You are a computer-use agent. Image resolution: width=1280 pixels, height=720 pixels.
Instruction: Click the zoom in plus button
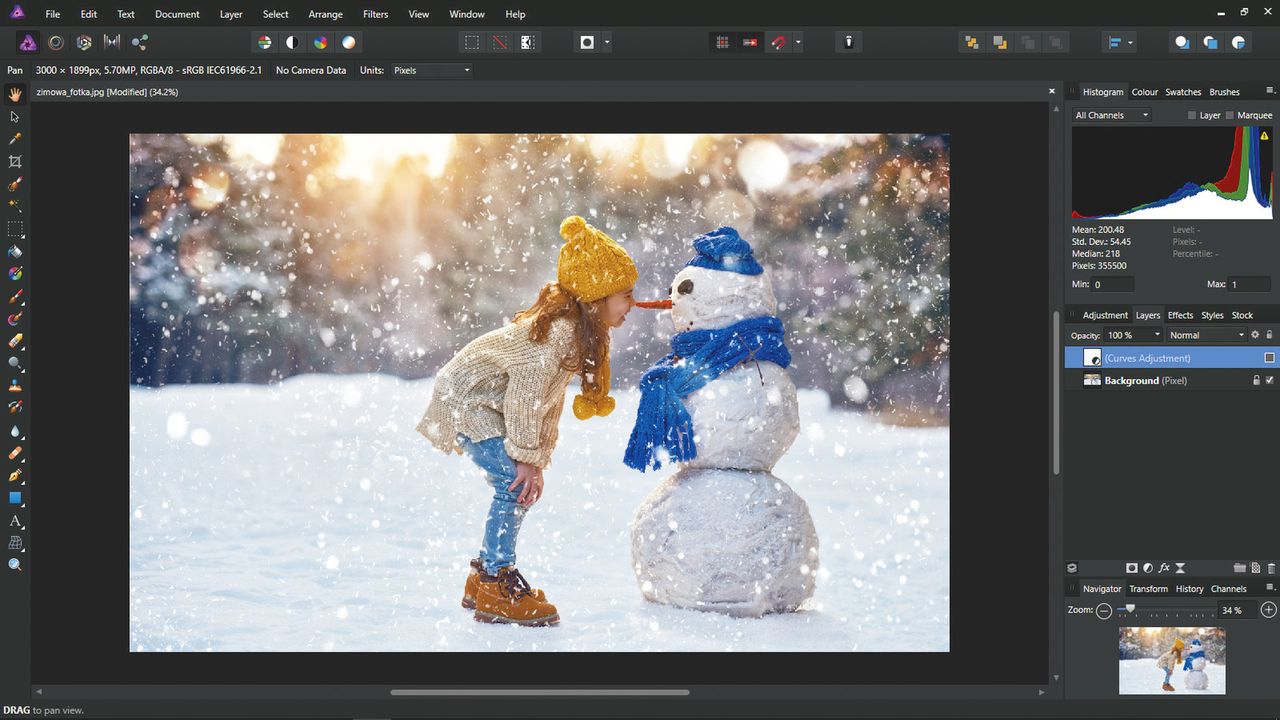point(1269,610)
